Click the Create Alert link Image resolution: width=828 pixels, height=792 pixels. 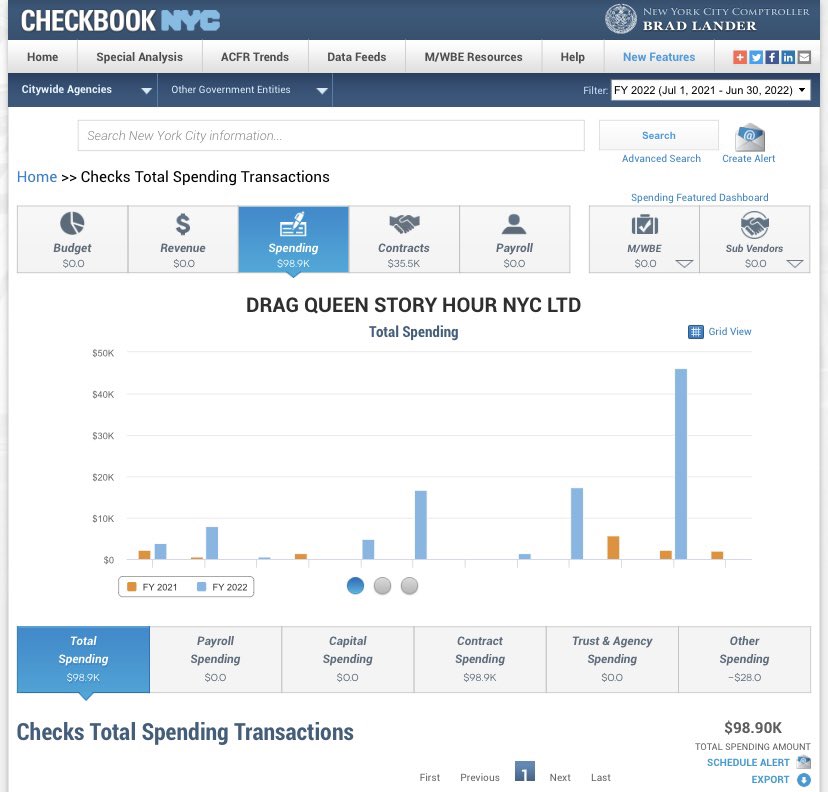pyautogui.click(x=748, y=158)
